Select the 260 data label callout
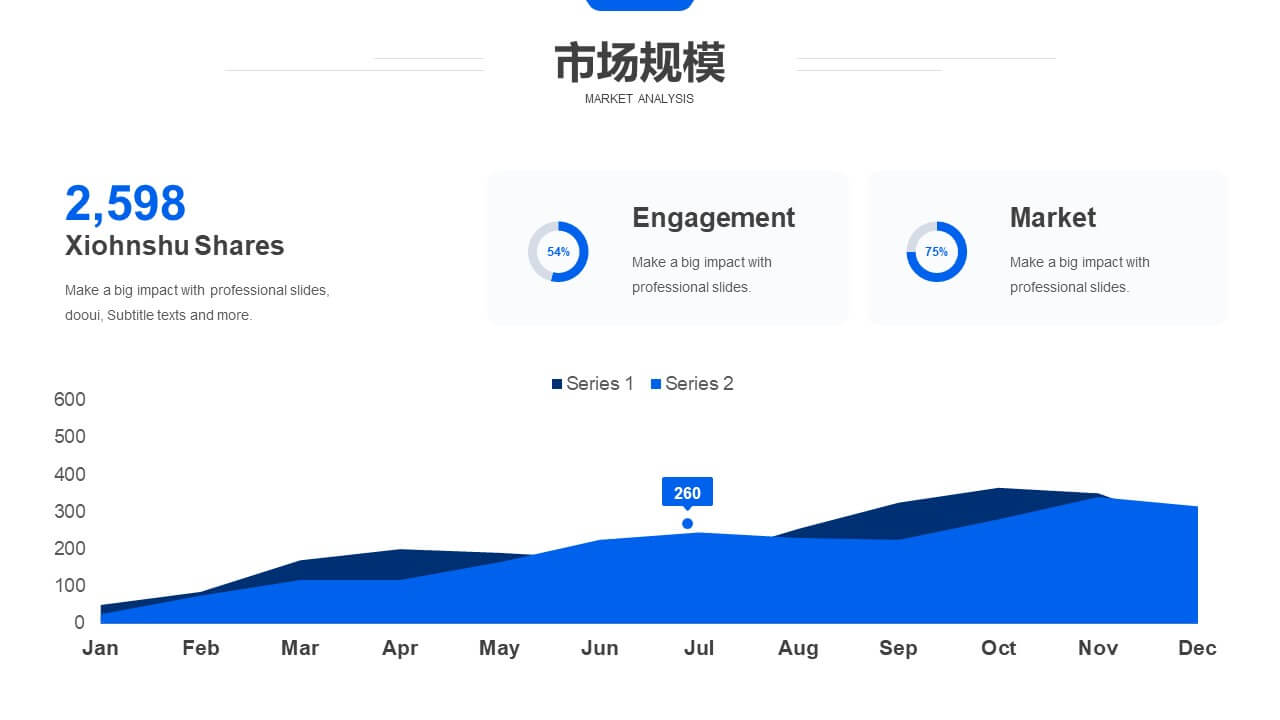Image resolution: width=1280 pixels, height=720 pixels. pos(687,493)
